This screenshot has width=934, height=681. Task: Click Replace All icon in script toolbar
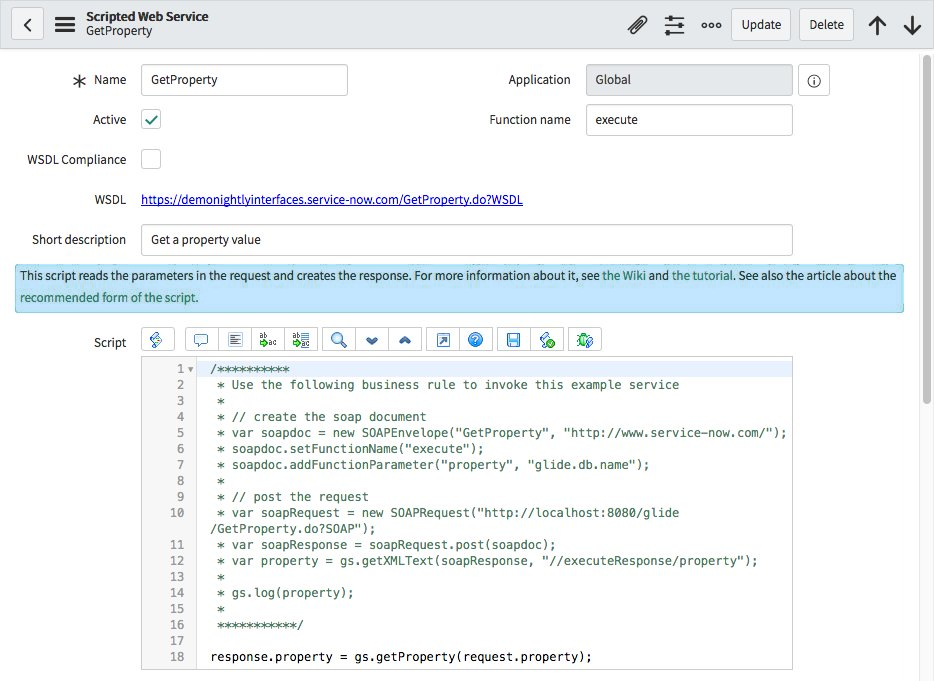301,340
